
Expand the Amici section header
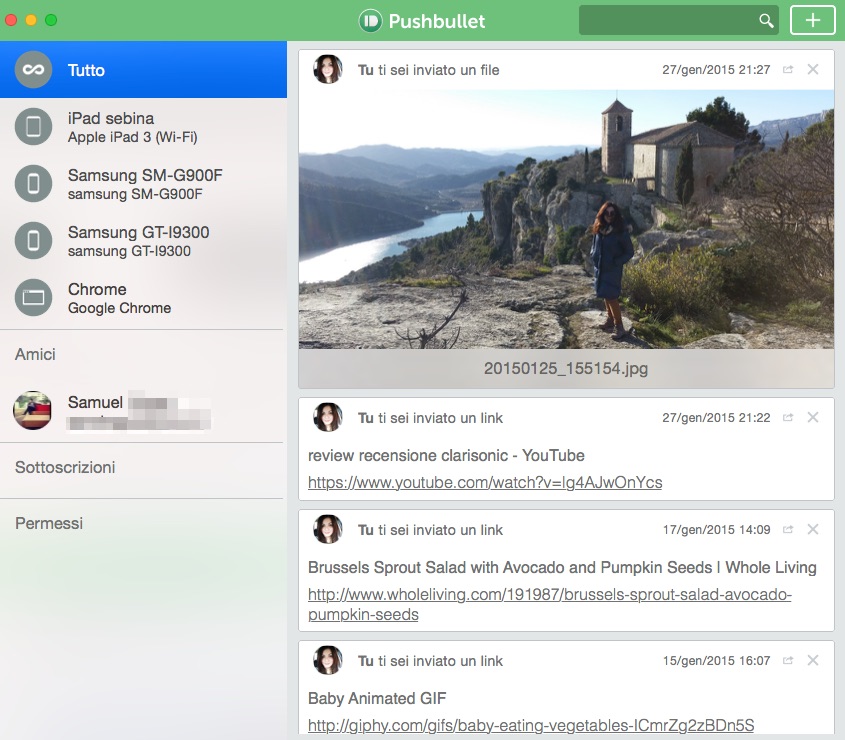coord(35,354)
